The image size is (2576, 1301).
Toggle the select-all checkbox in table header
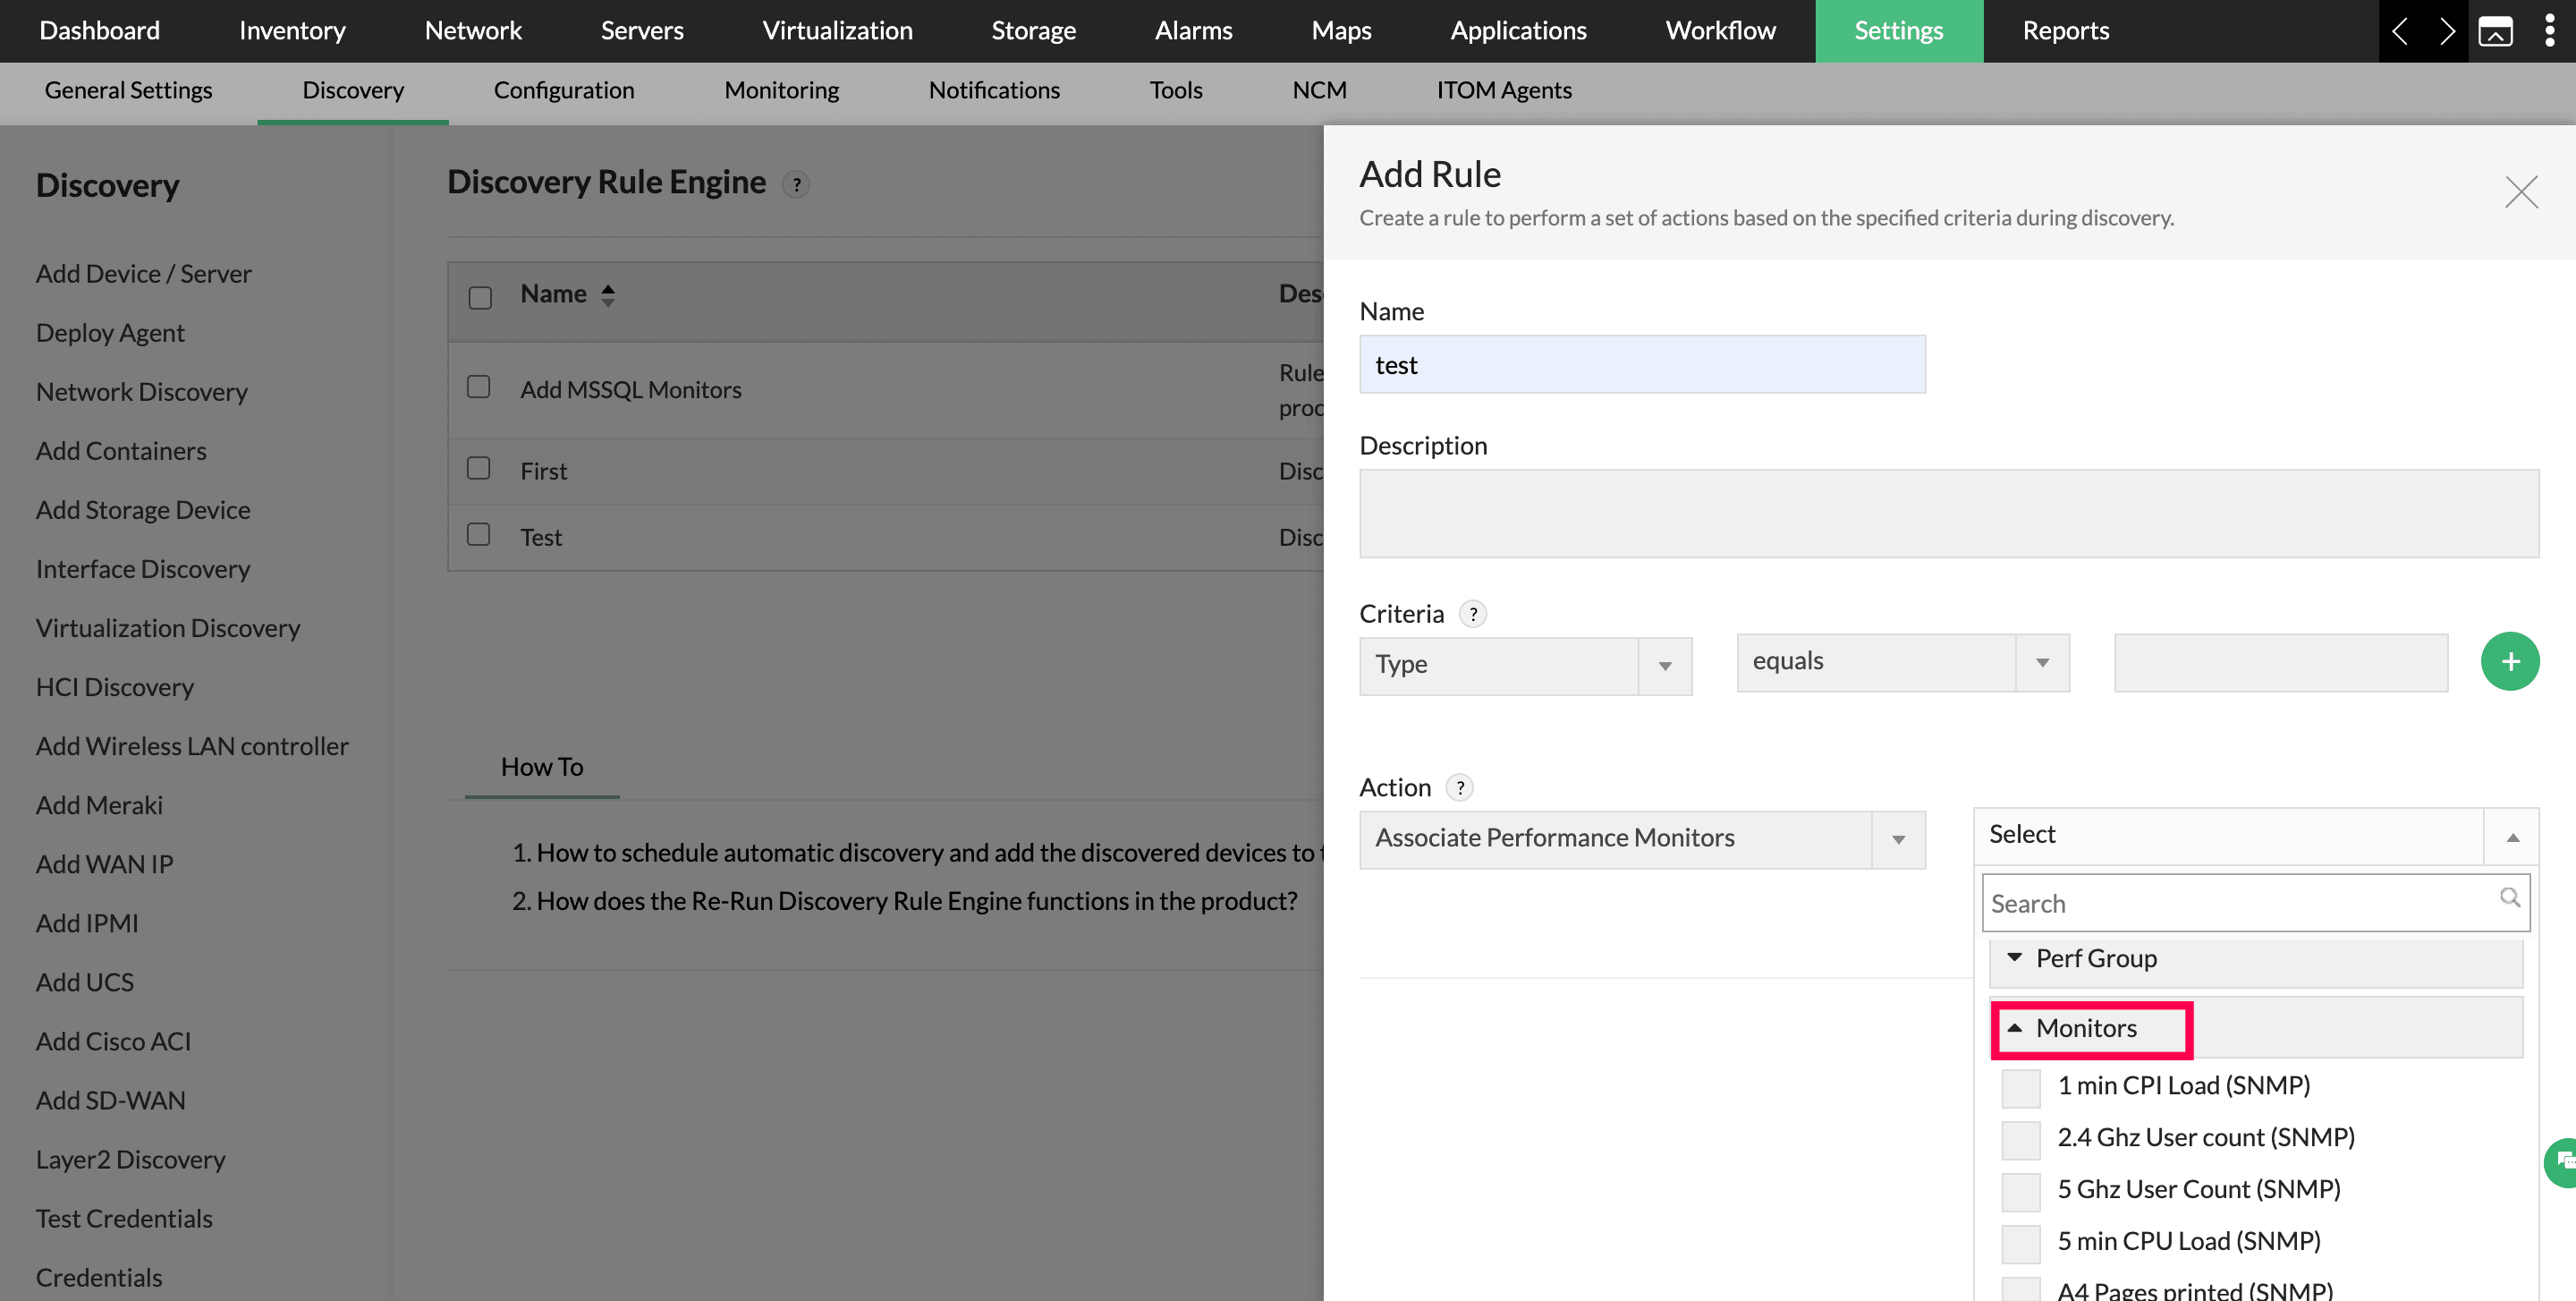click(x=480, y=297)
